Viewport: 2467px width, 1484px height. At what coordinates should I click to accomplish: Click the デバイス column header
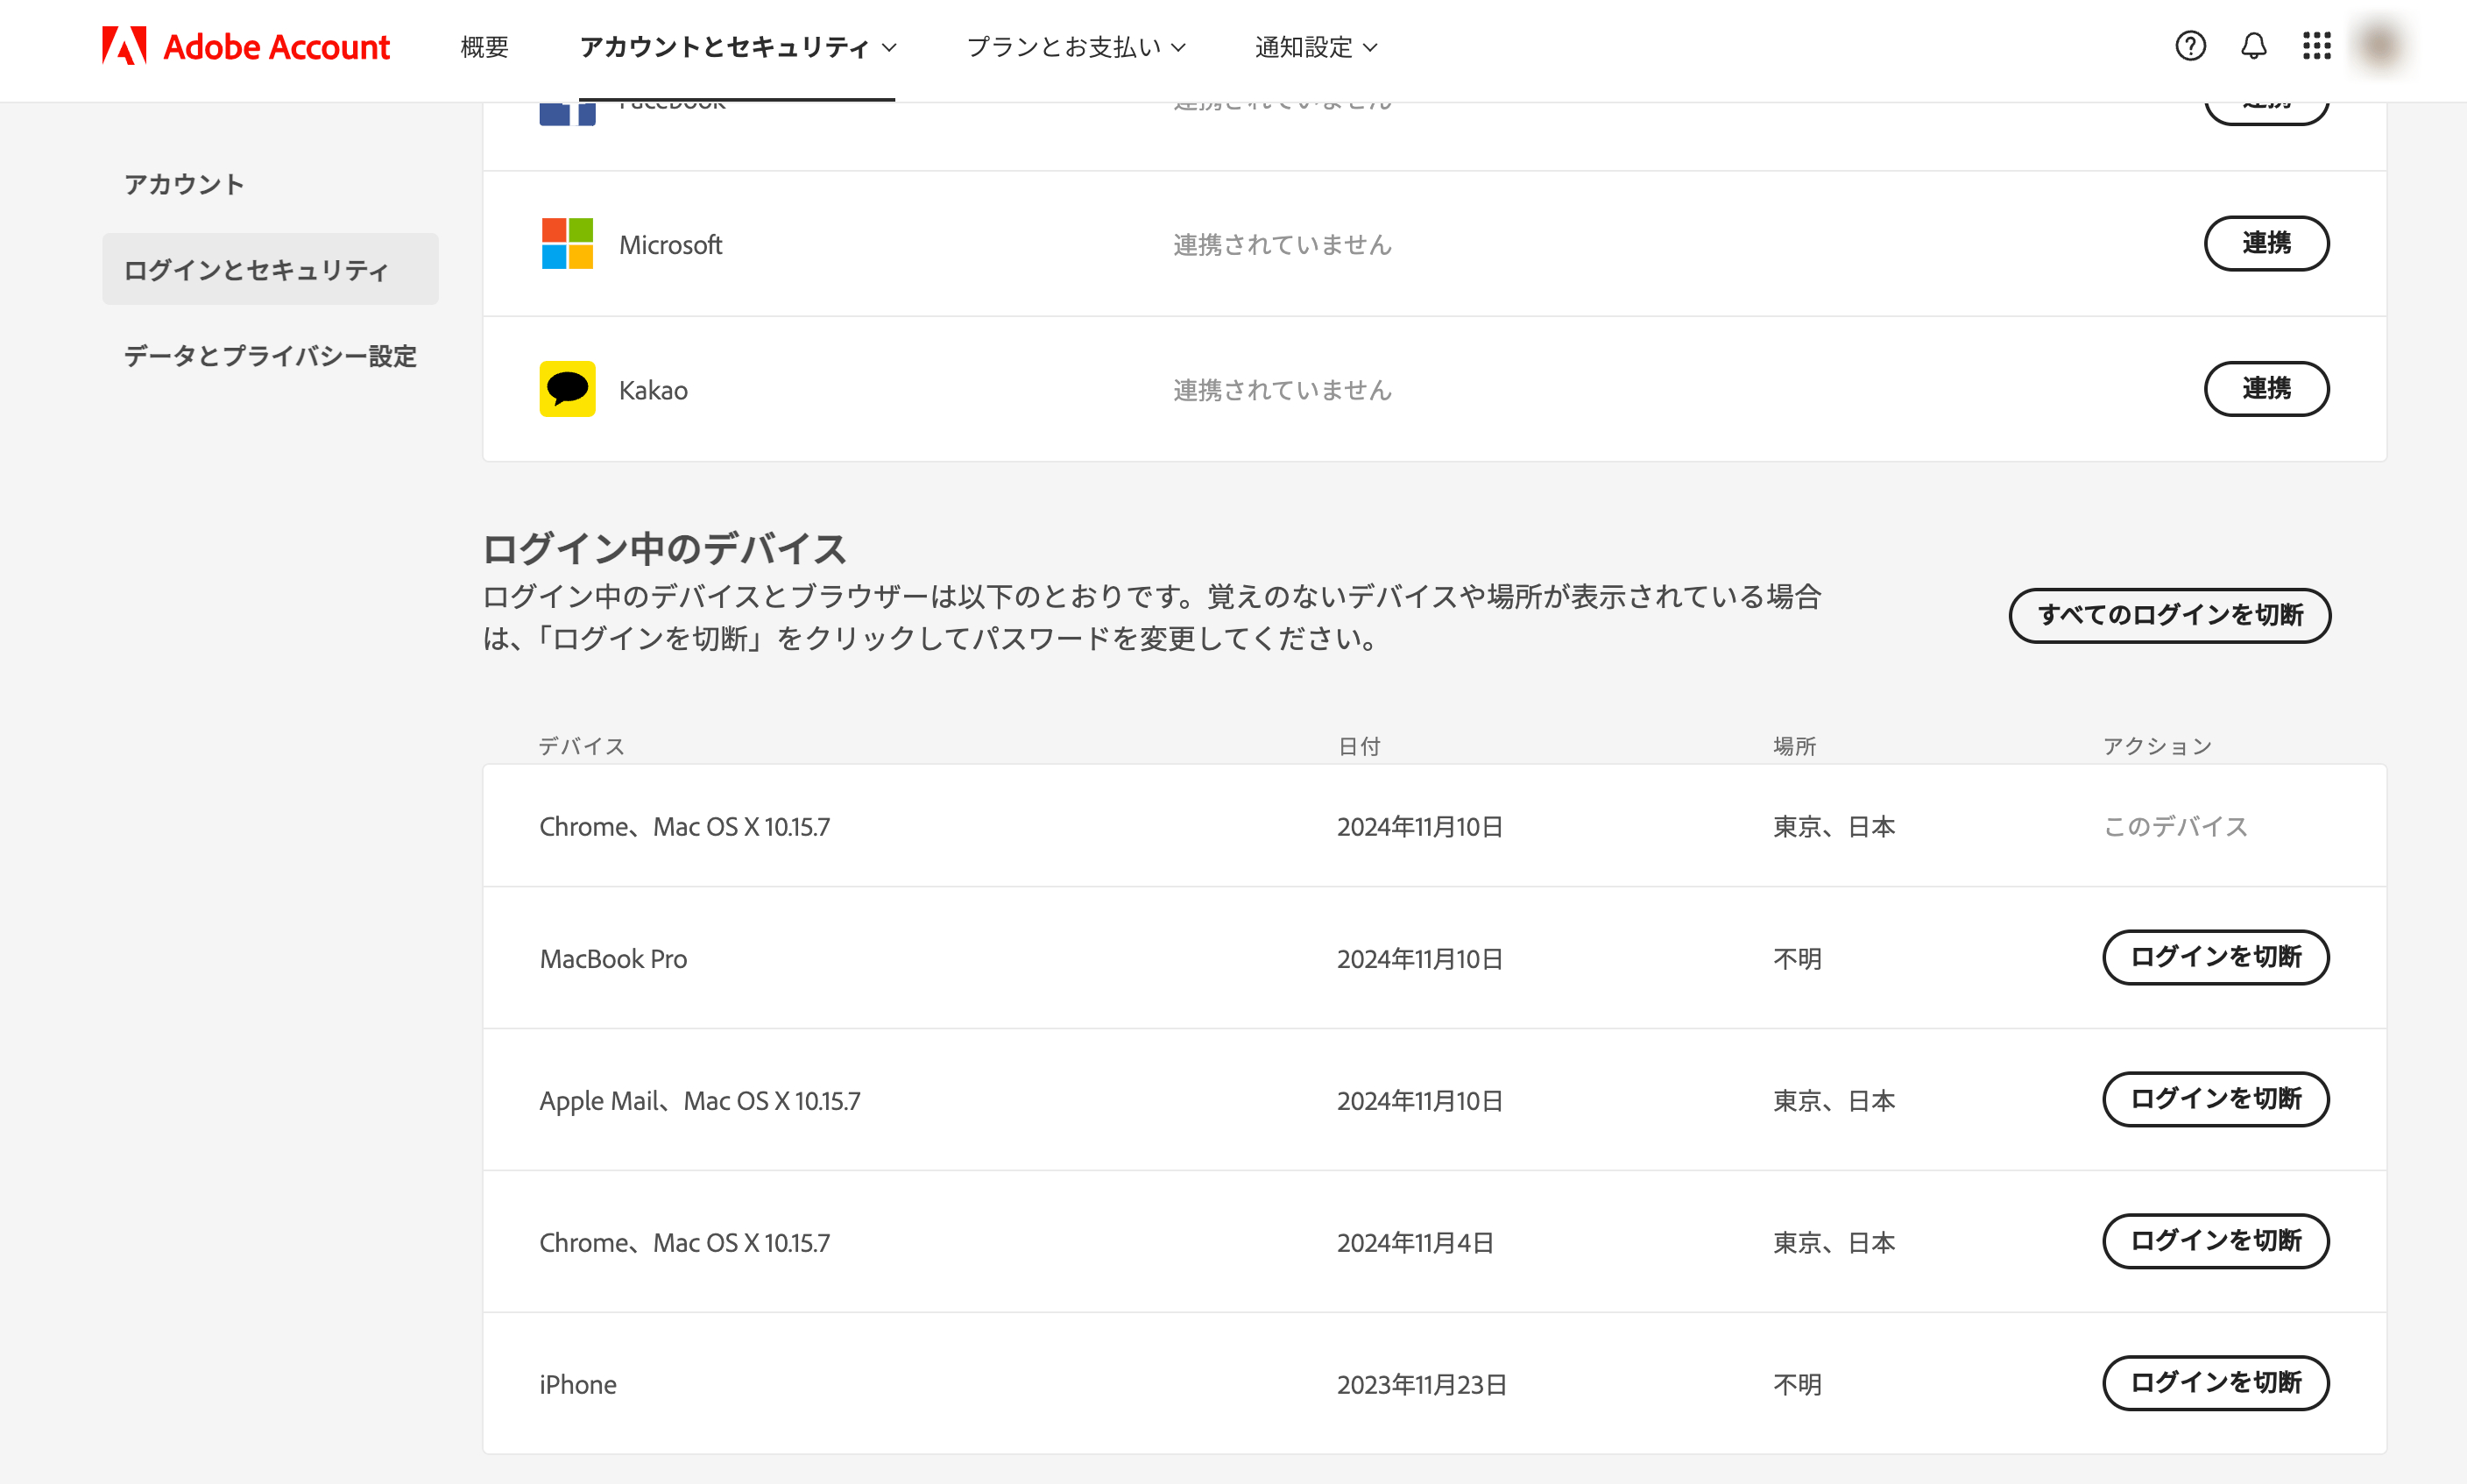point(582,746)
